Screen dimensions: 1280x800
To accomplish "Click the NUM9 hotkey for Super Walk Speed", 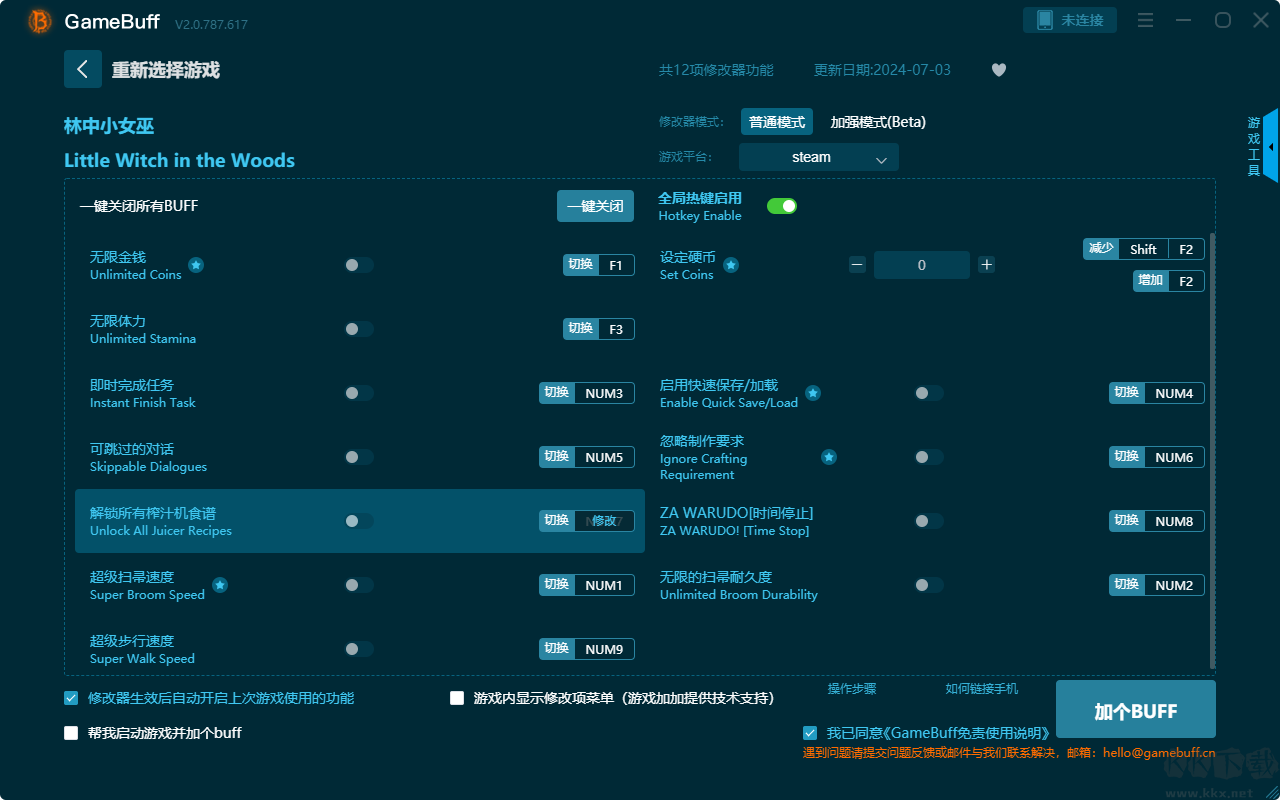I will [x=604, y=649].
